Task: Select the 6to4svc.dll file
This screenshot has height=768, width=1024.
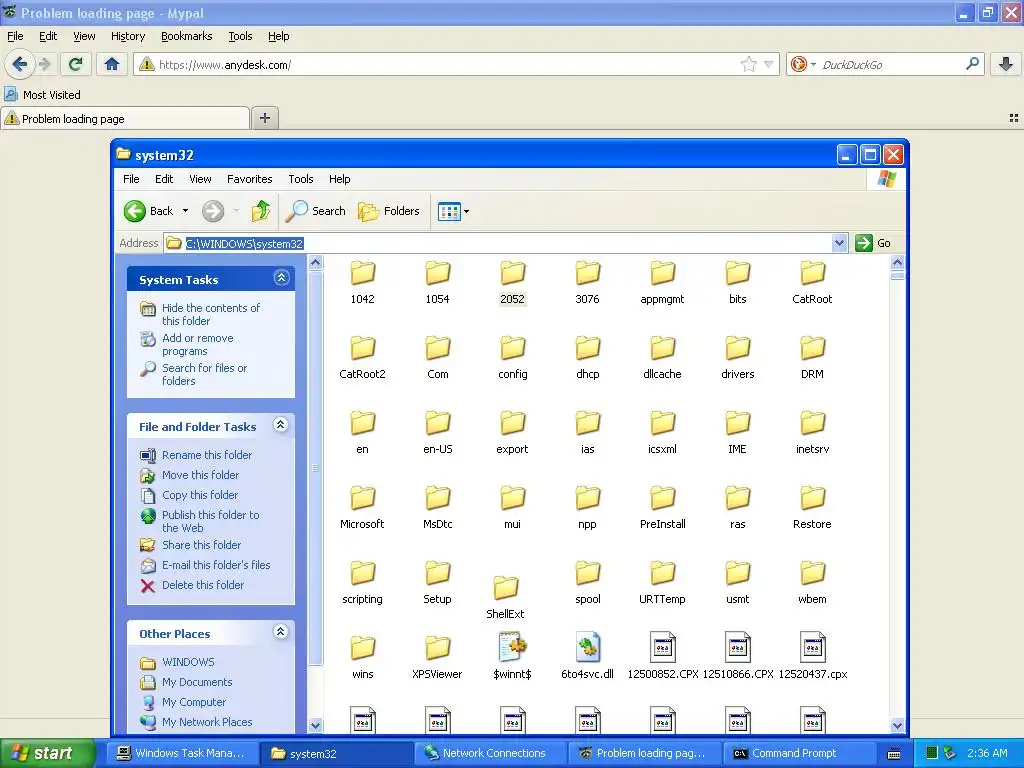Action: (x=588, y=654)
